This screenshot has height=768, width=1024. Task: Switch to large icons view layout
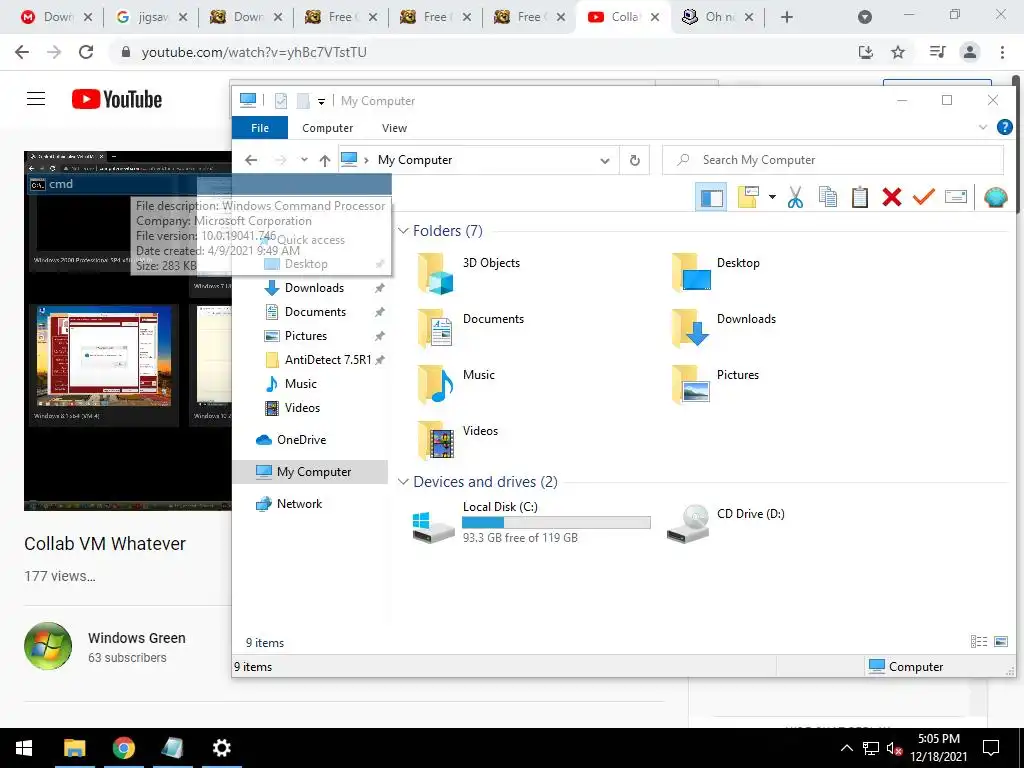1000,642
